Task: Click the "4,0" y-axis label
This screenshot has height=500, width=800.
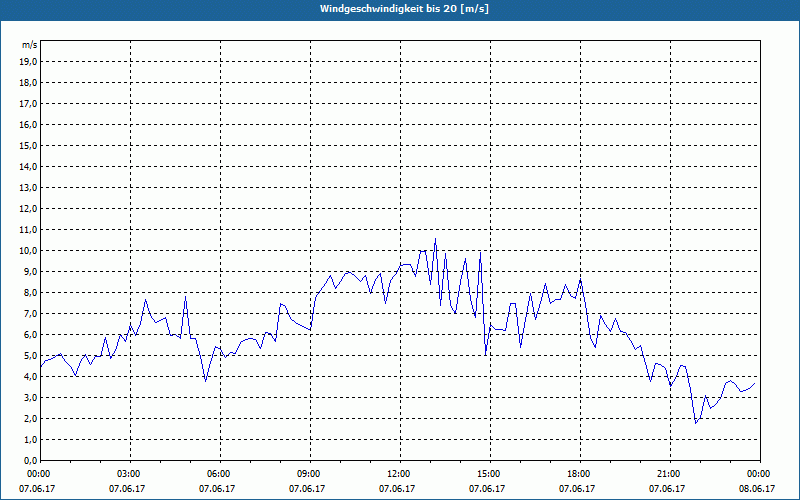Action: click(30, 377)
